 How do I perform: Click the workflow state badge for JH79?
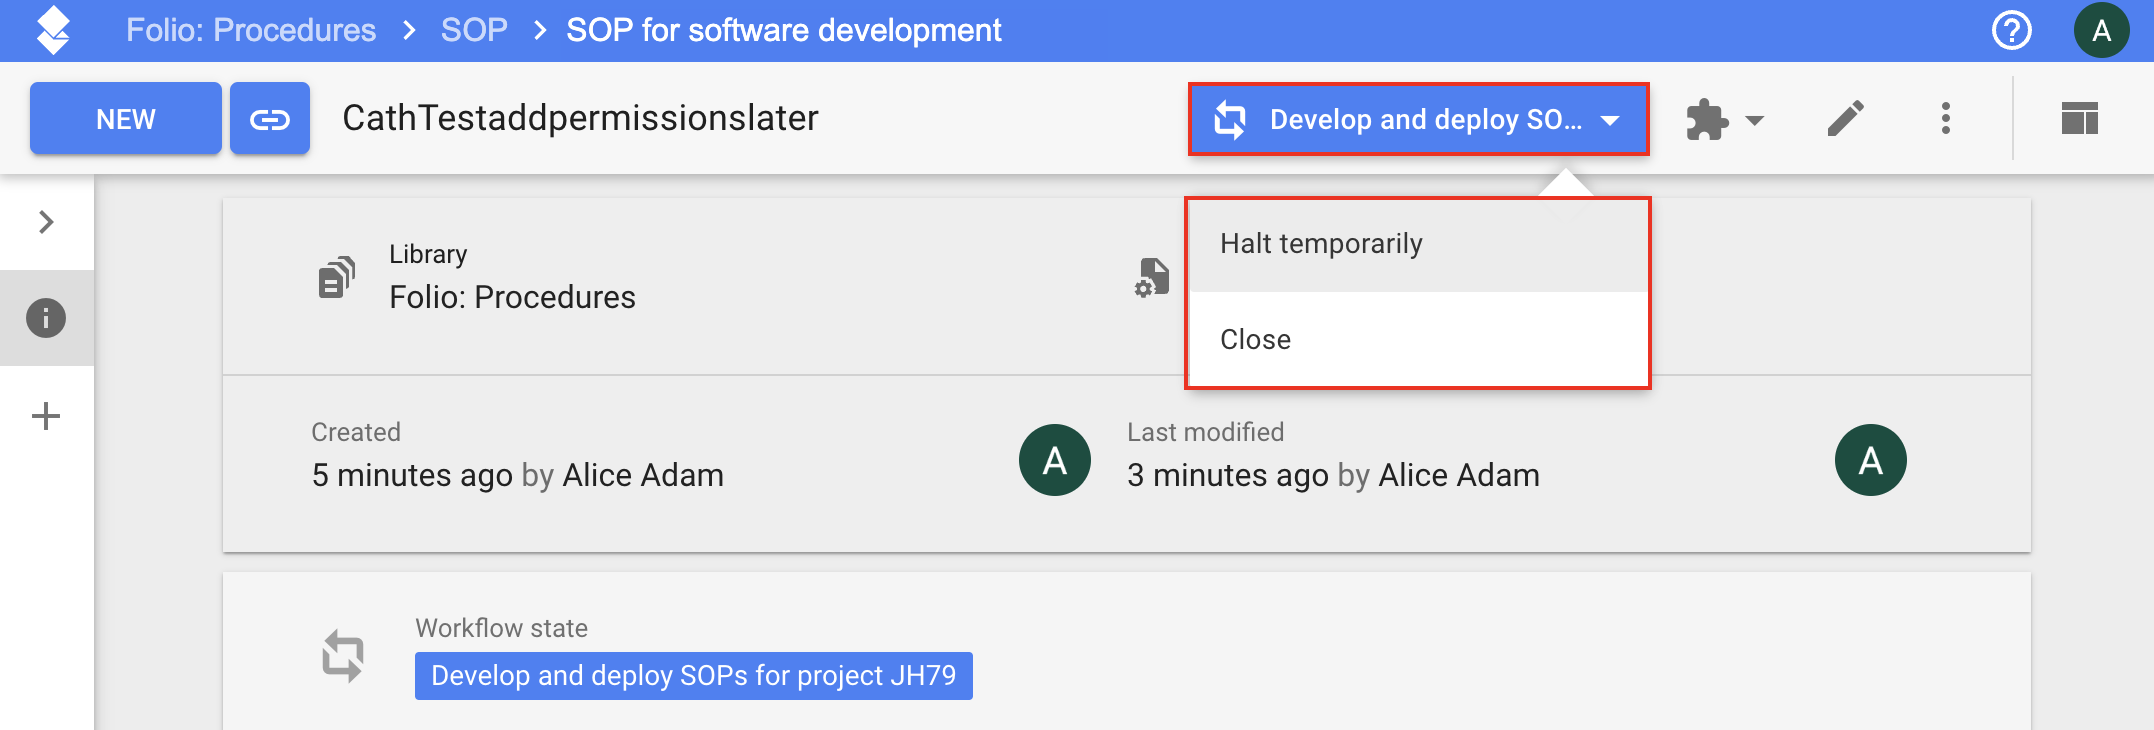pos(694,676)
